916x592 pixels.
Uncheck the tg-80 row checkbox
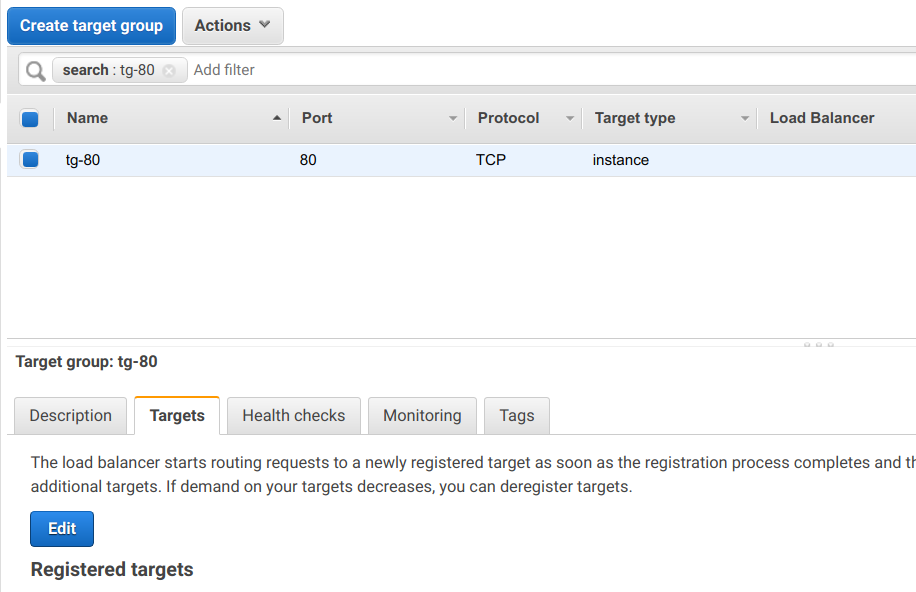click(30, 159)
